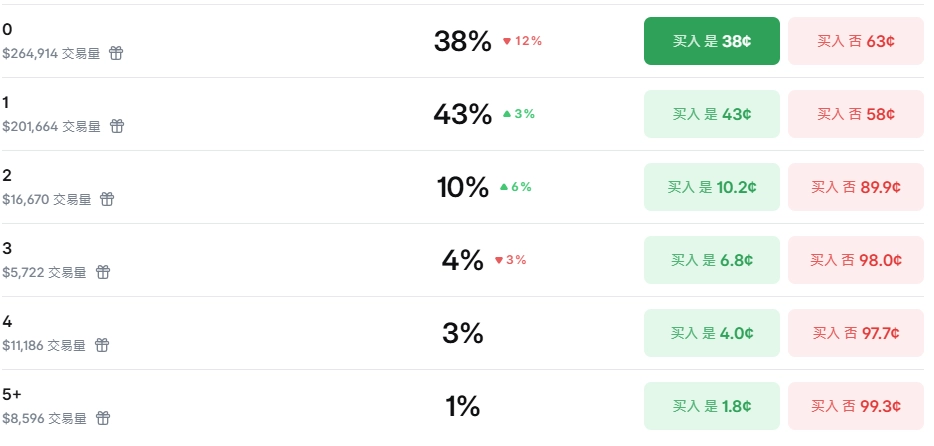
Task: Click the gift icon beside $201,664 volume
Action: pyautogui.click(x=117, y=126)
